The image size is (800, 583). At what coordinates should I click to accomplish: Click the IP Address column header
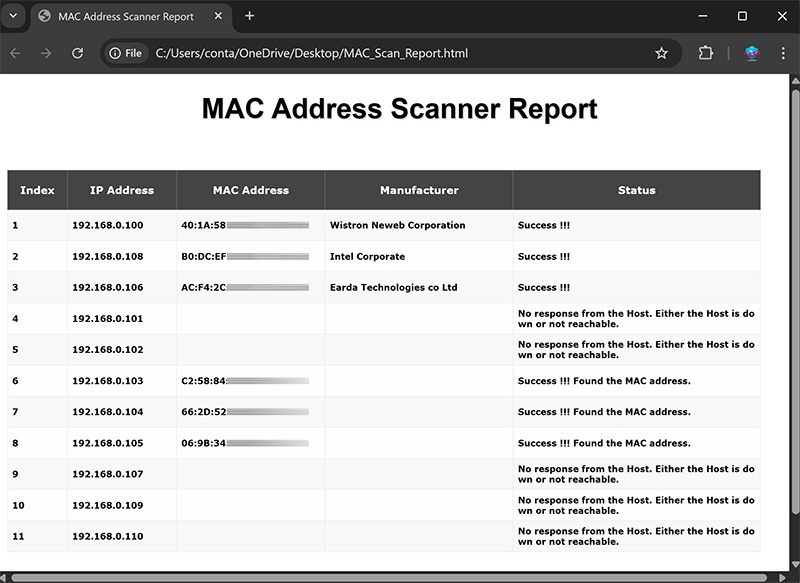pyautogui.click(x=122, y=190)
